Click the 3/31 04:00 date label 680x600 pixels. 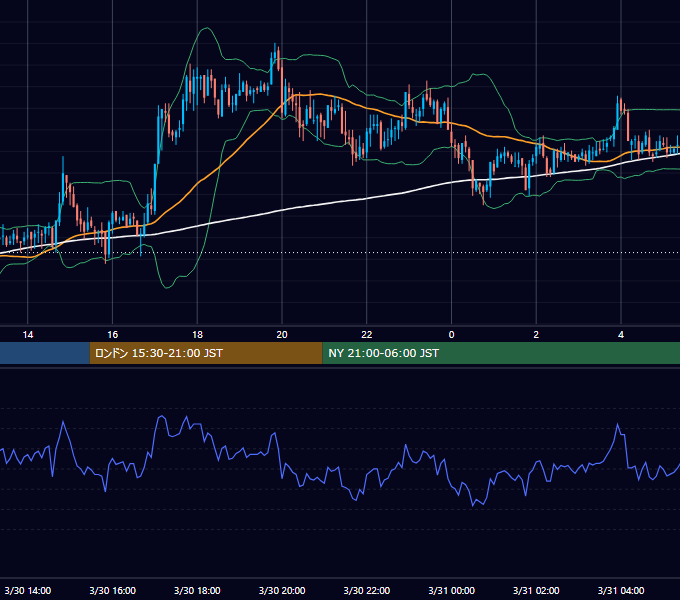(x=621, y=590)
